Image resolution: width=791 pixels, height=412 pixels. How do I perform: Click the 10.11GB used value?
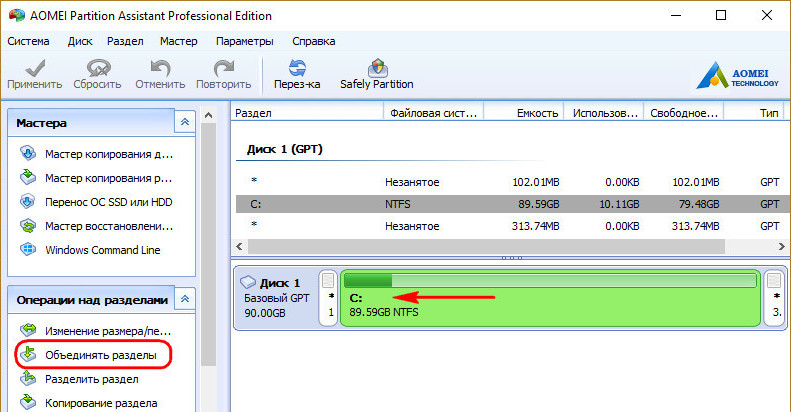point(619,204)
